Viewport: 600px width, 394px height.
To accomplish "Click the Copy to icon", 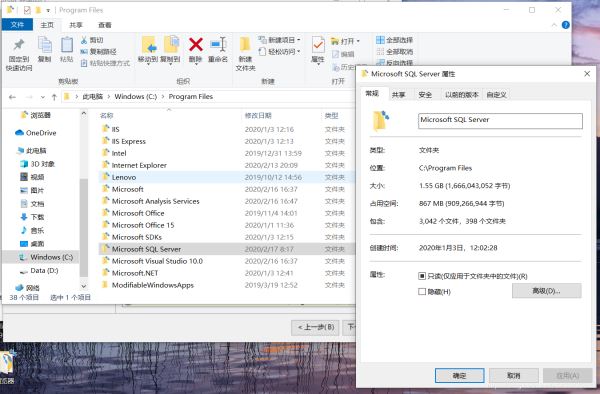I will tap(171, 45).
